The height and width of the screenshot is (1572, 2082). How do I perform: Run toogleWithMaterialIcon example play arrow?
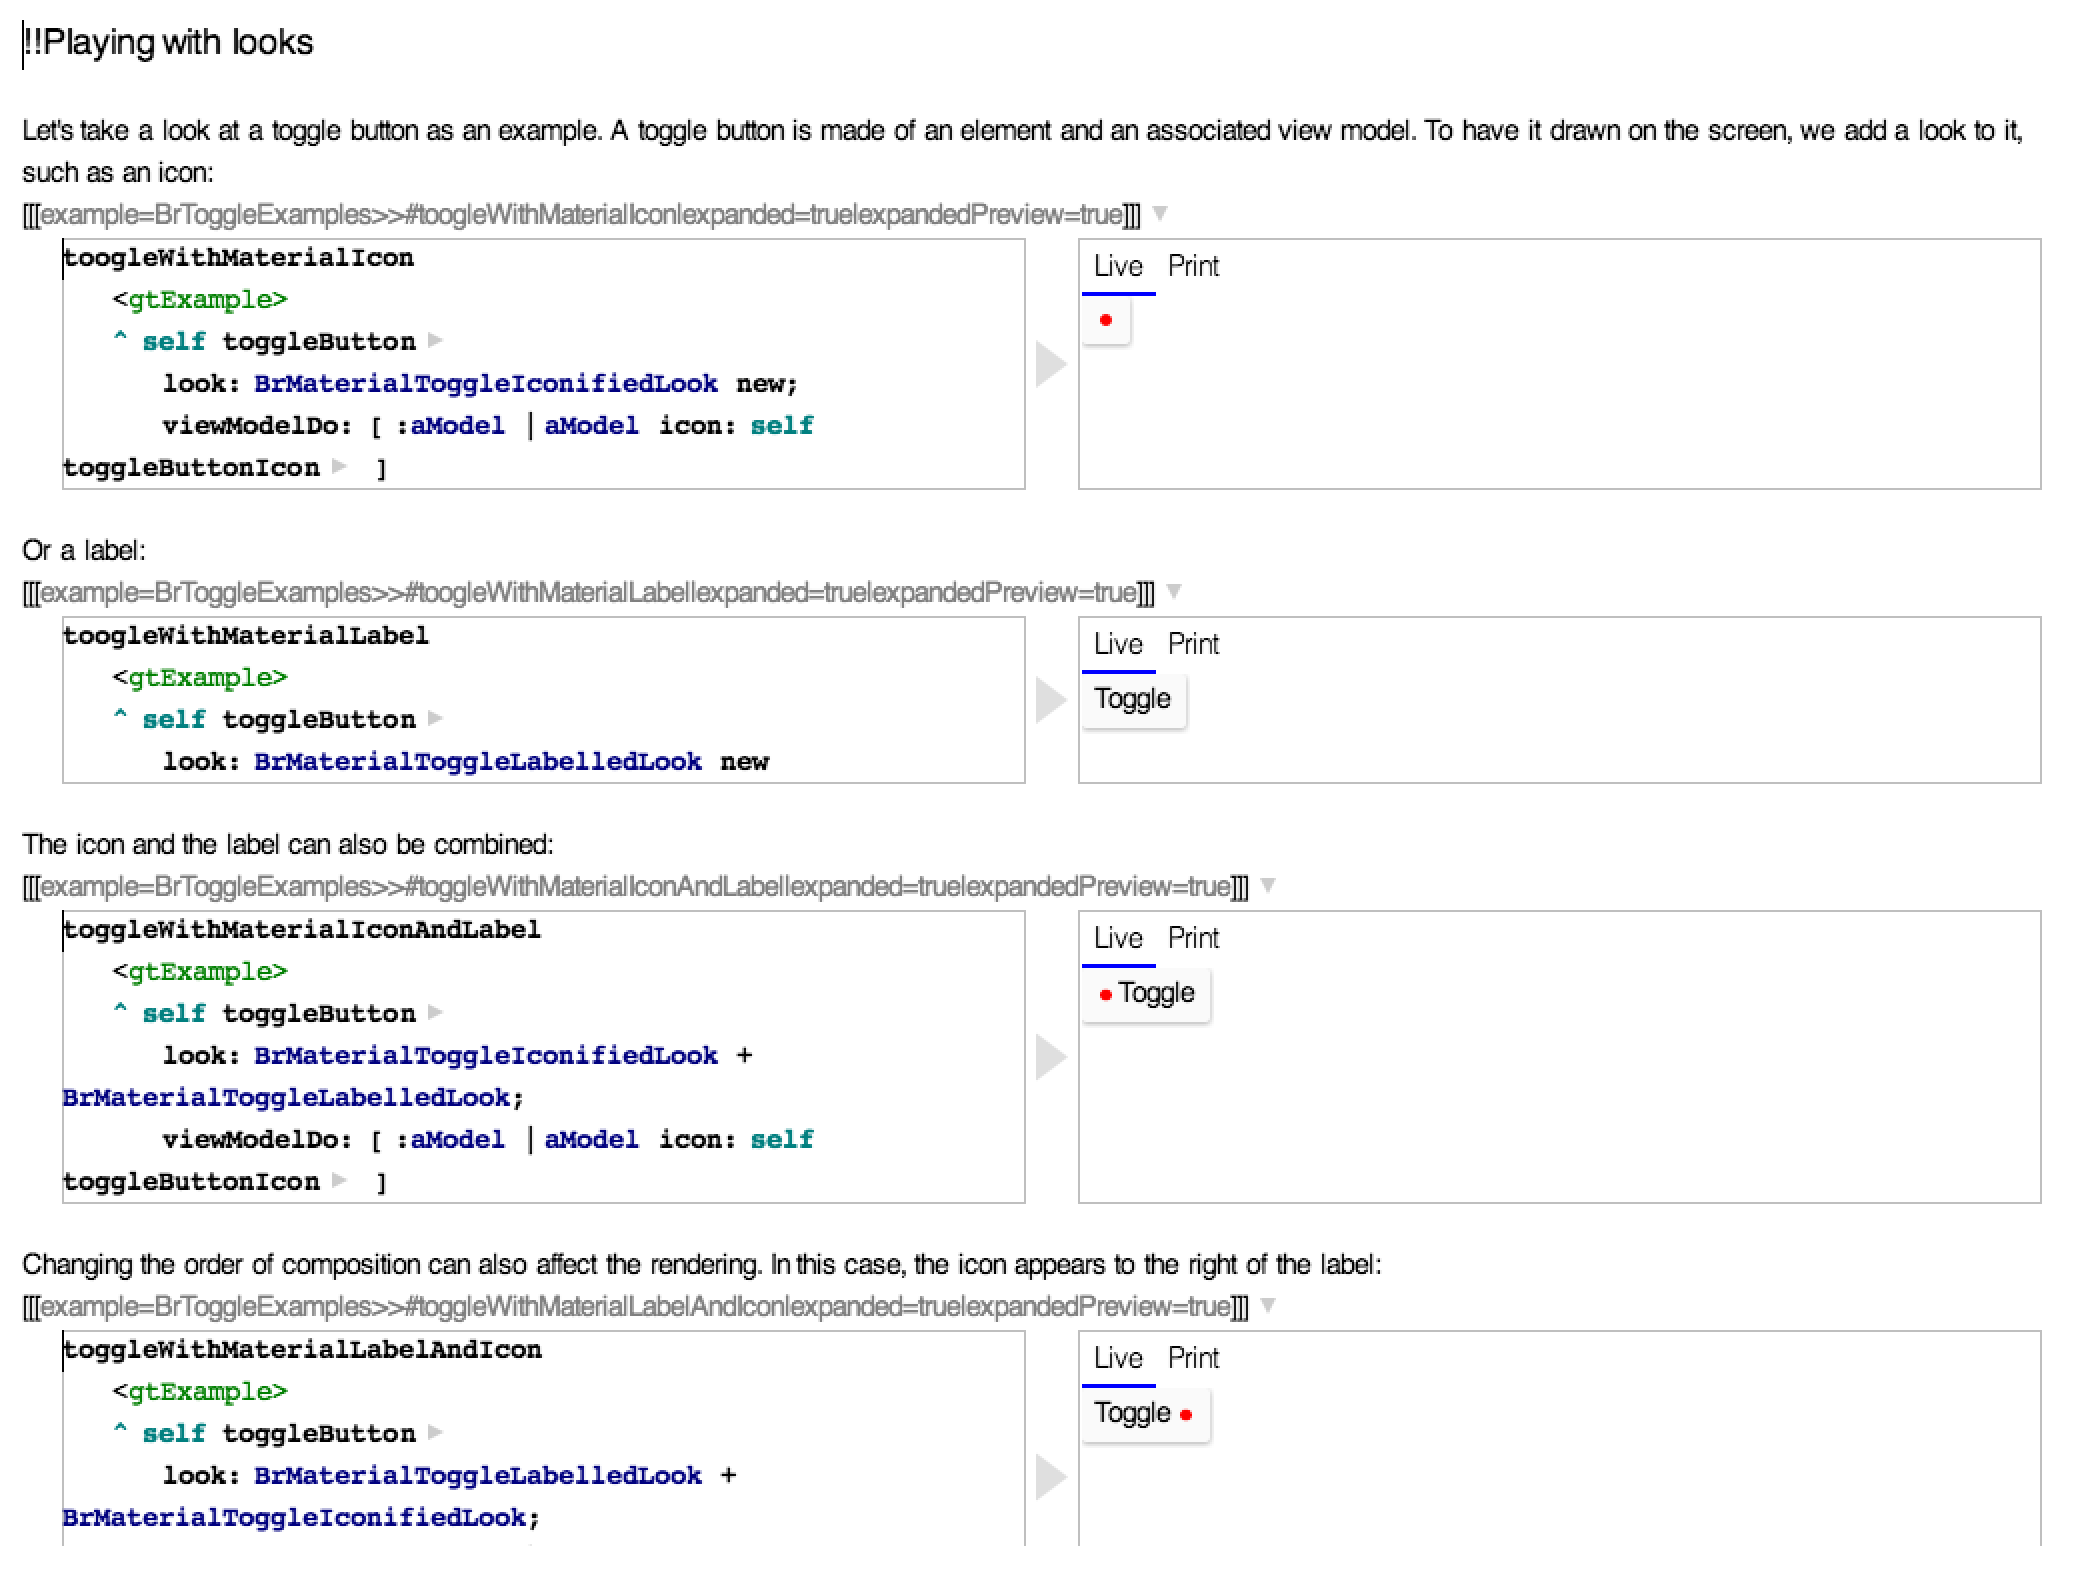pyautogui.click(x=1050, y=364)
